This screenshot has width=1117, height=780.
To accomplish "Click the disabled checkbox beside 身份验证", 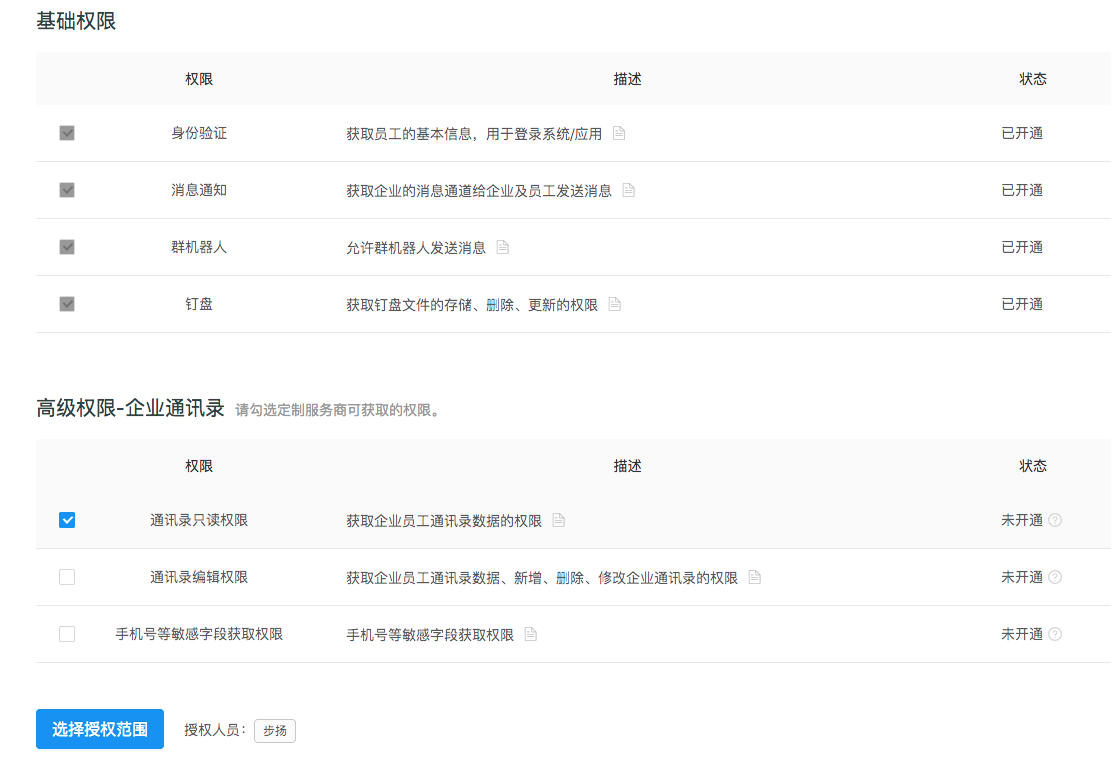I will coord(66,132).
